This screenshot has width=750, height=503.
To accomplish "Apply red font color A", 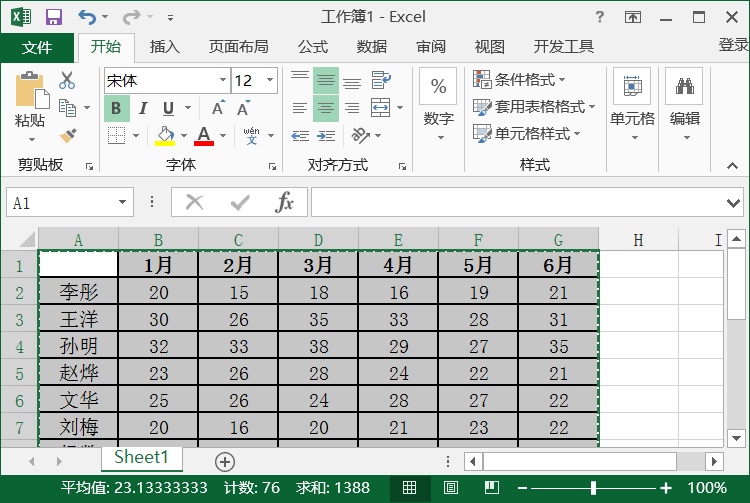I will 204,135.
